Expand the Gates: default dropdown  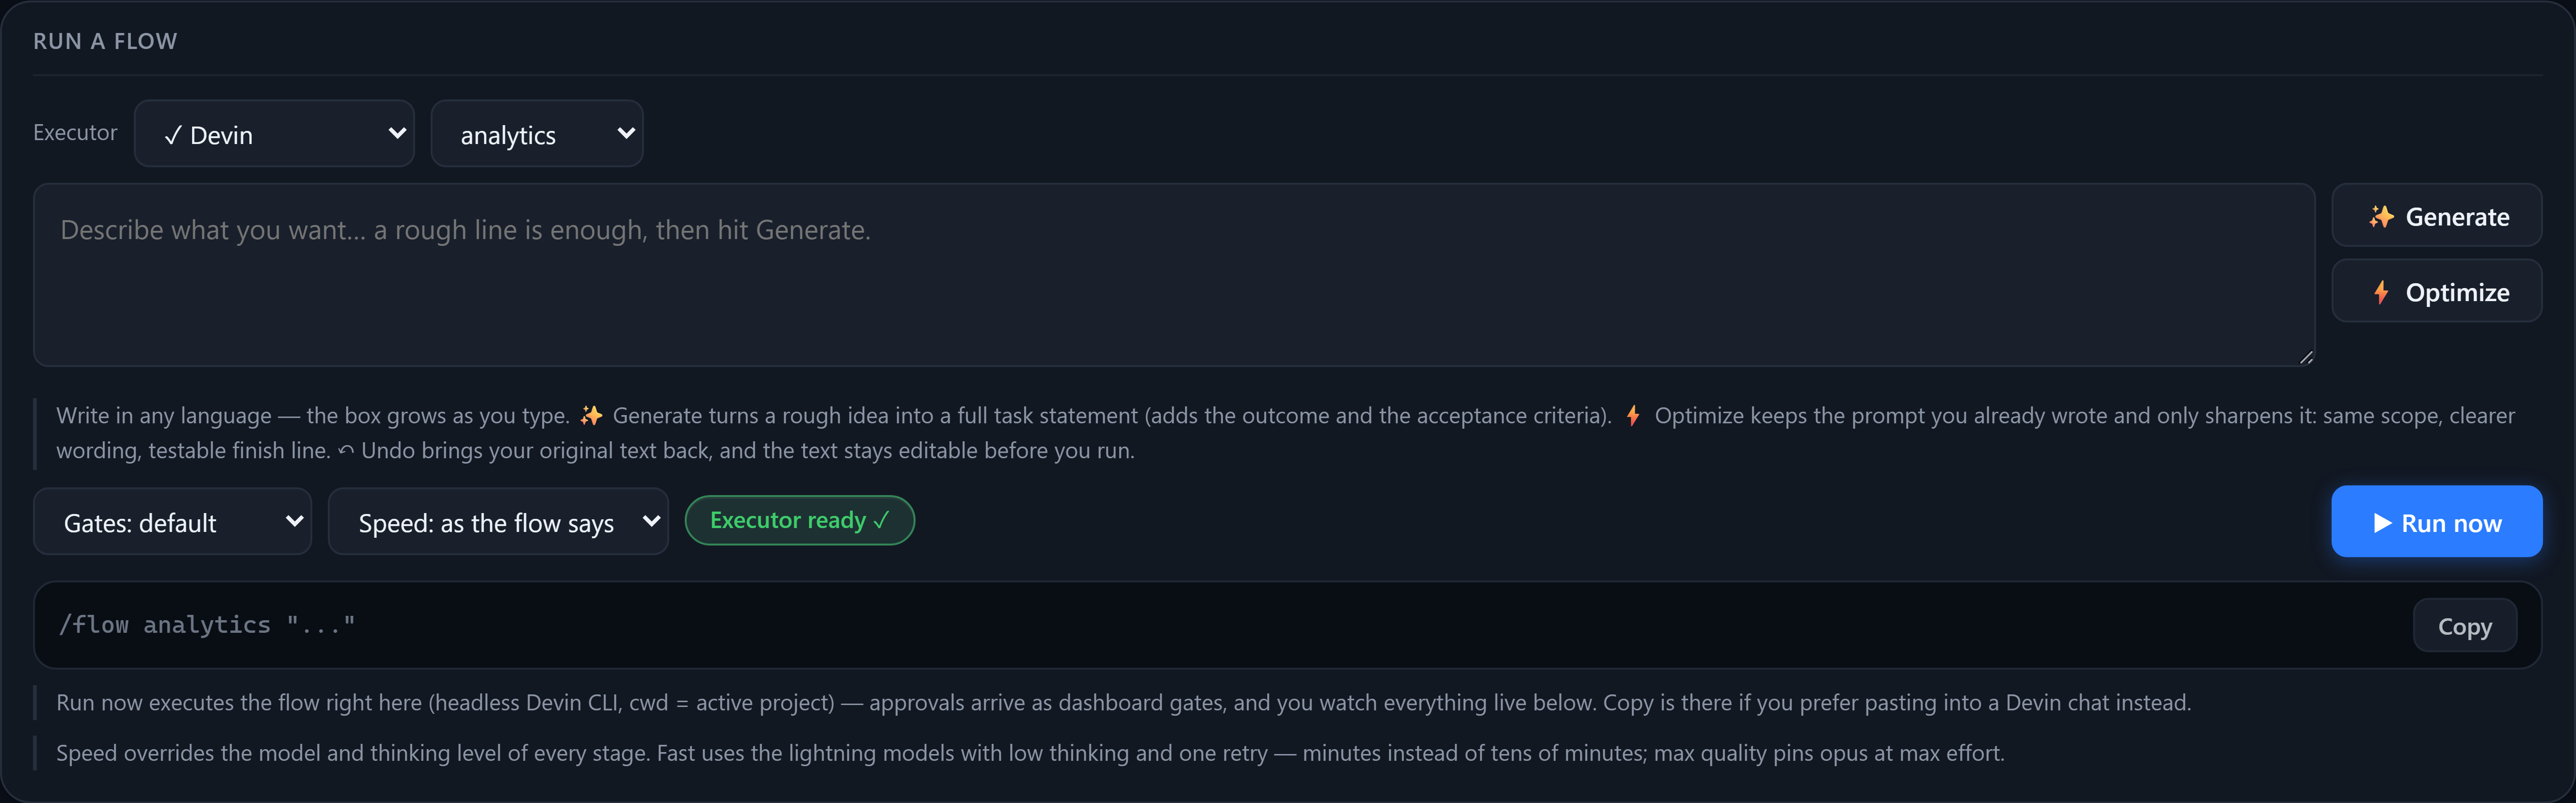pos(173,521)
